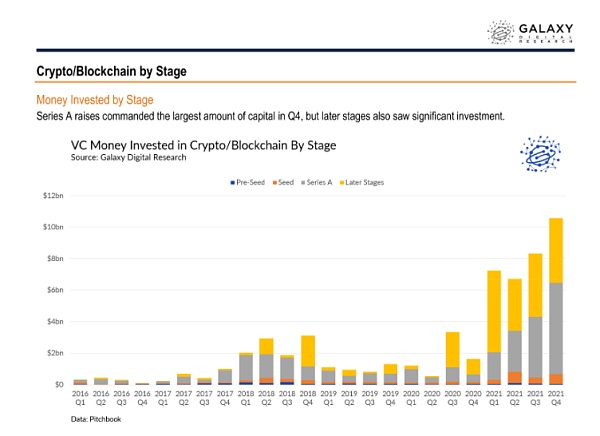This screenshot has width=600, height=436.
Task: Click the 2018 Q4 bar's yellow segment
Action: click(308, 350)
